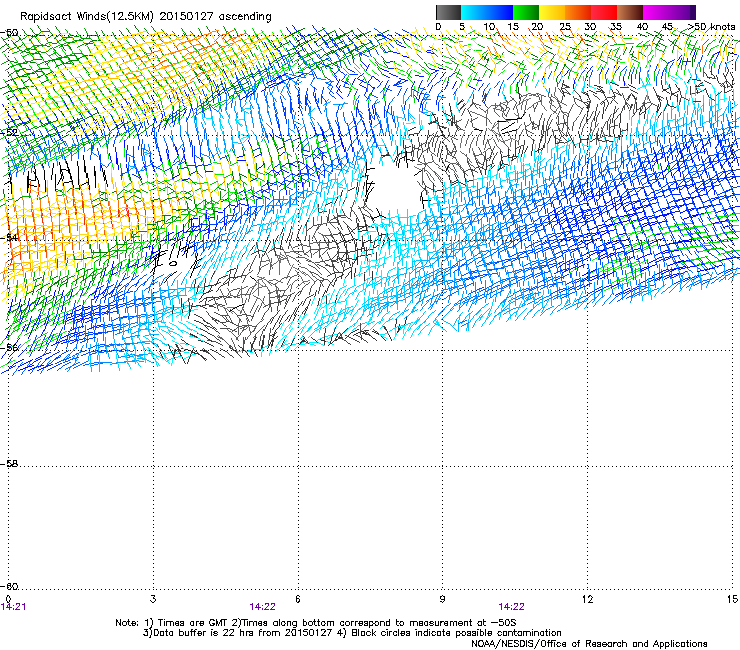Click the green 15-20 knots colorbar segment
Image resolution: width=740 pixels, height=650 pixels.
526,12
